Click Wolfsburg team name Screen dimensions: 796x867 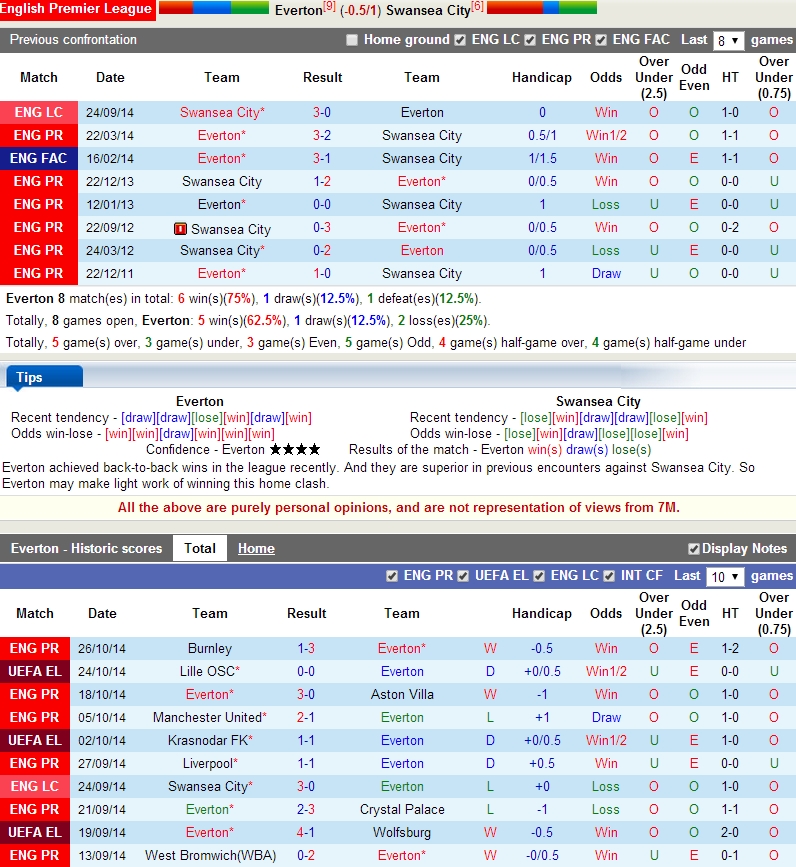click(402, 832)
